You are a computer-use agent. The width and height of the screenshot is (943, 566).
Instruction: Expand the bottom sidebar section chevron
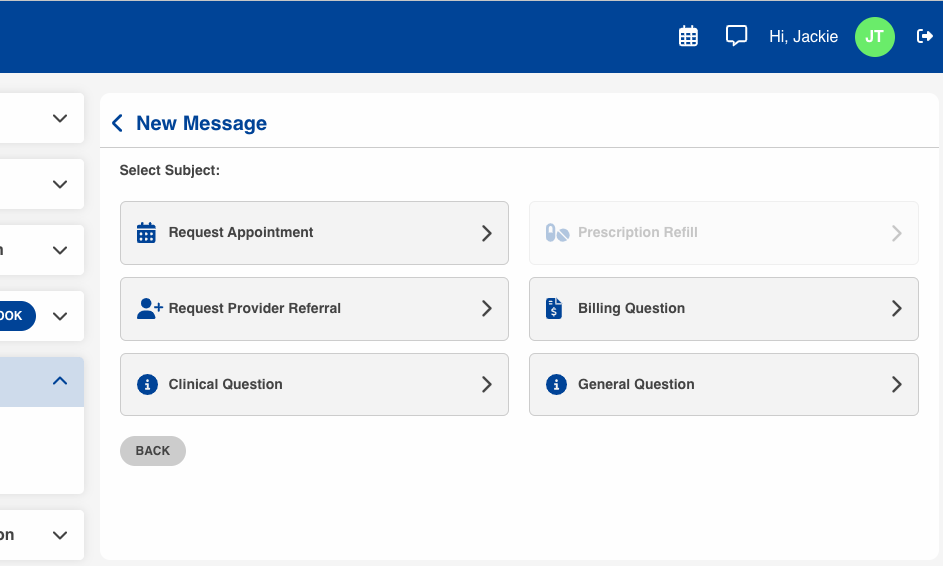point(60,535)
